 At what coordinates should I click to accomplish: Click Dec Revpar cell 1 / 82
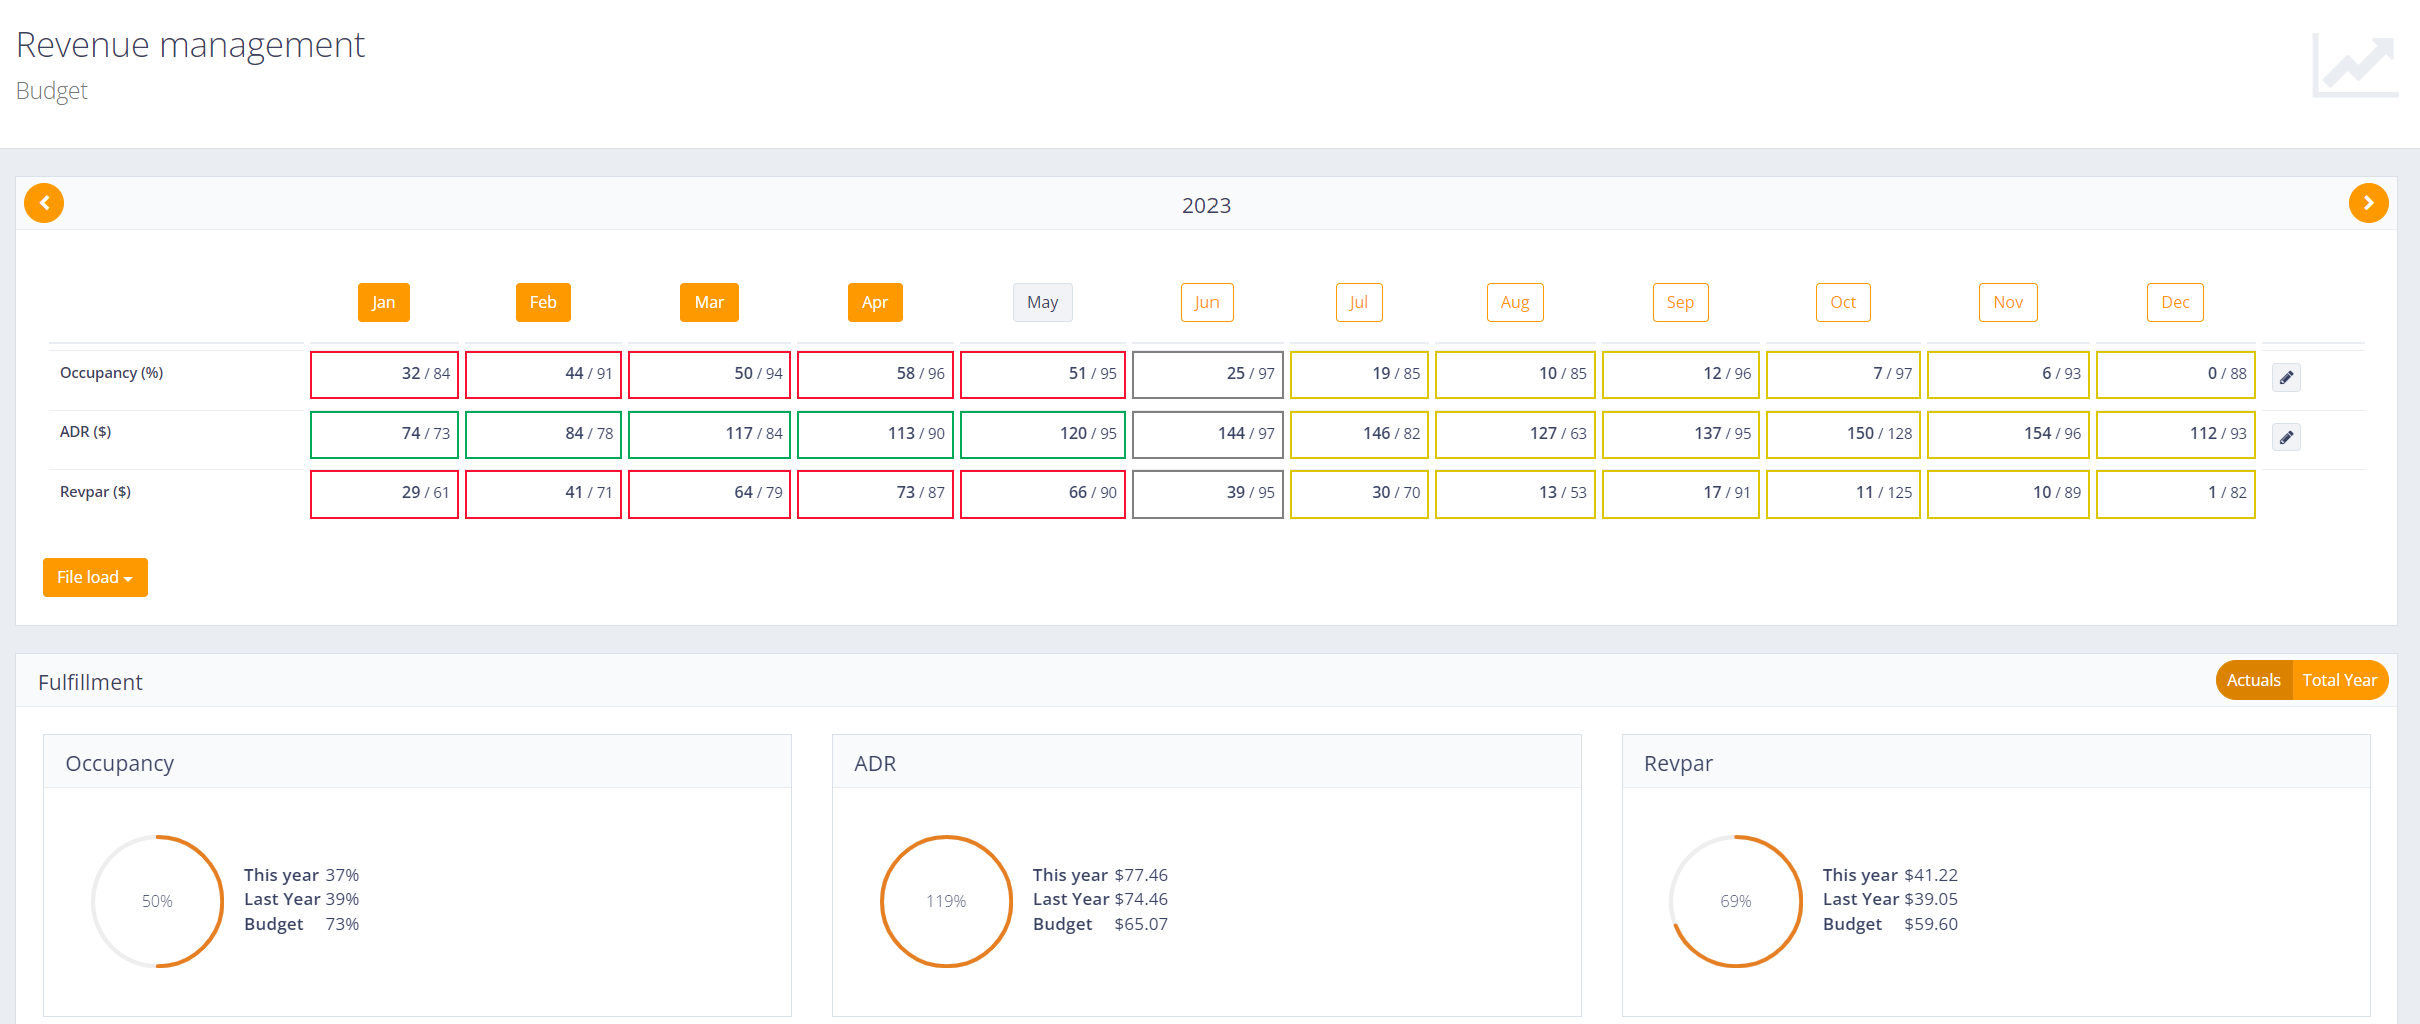click(x=2175, y=494)
